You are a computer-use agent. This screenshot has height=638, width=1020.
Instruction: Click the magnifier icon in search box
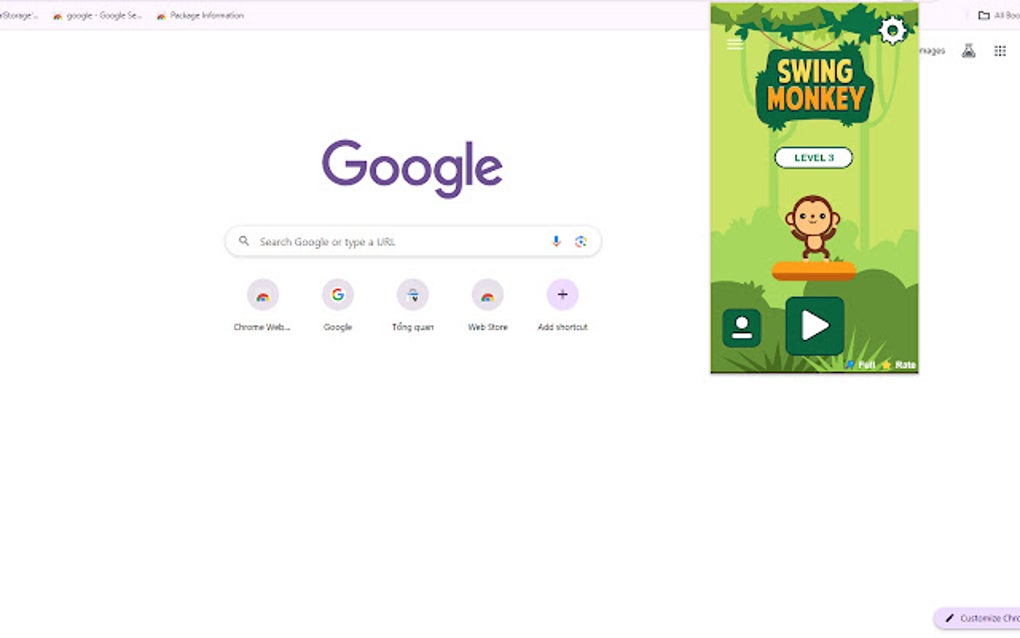(244, 241)
